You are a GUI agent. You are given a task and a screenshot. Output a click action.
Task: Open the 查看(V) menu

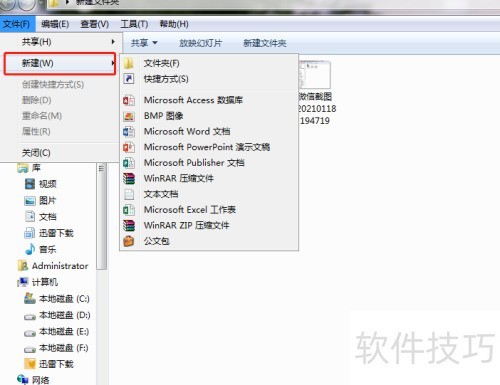coord(95,24)
